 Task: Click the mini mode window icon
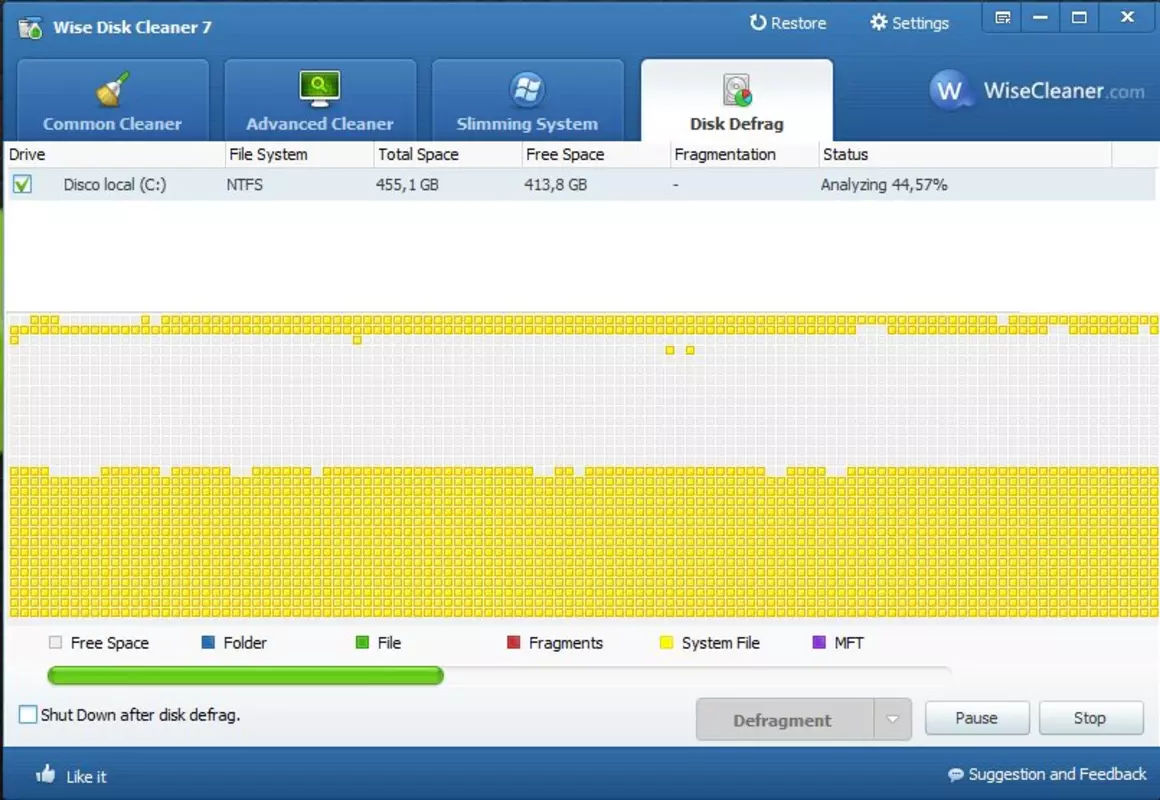[1002, 18]
